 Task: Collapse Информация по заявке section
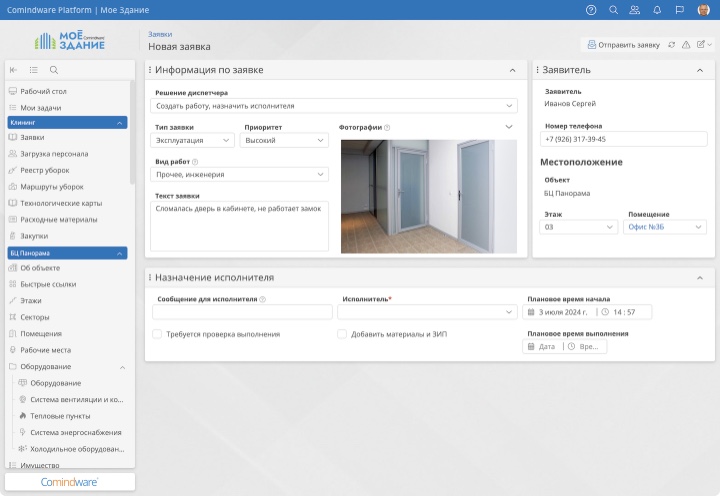pos(512,70)
